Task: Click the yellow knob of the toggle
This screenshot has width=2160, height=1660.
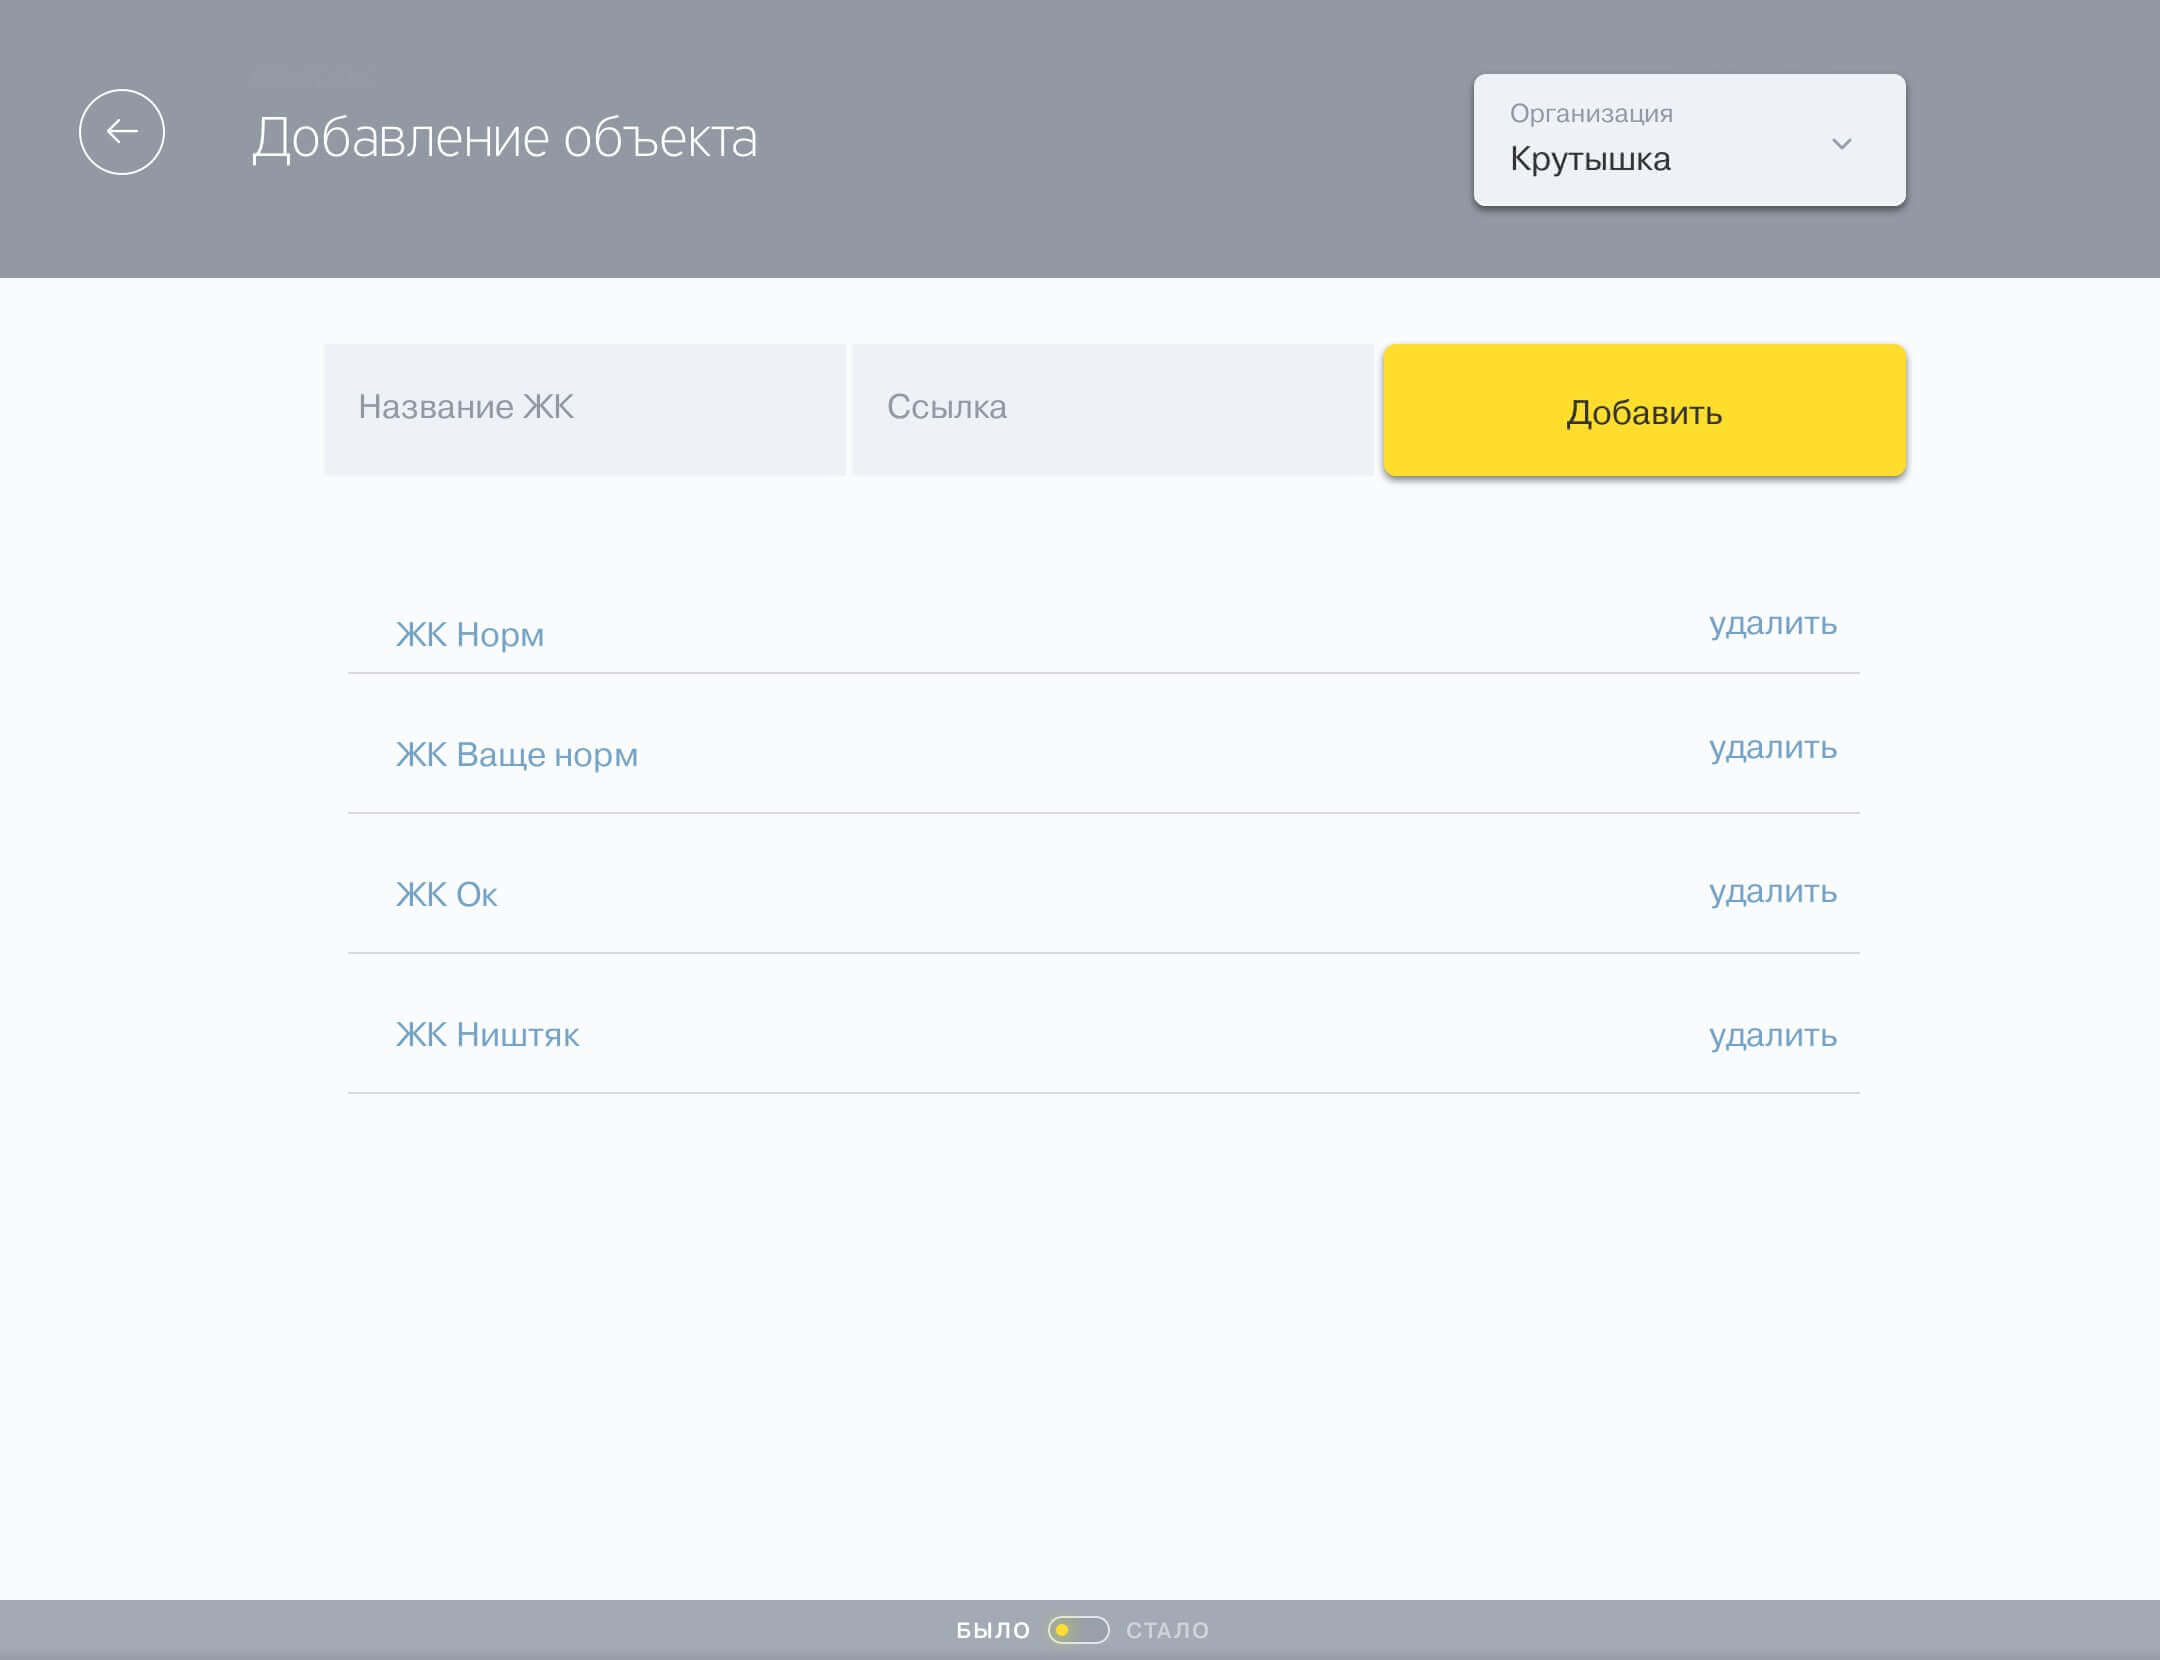Action: 1063,1630
